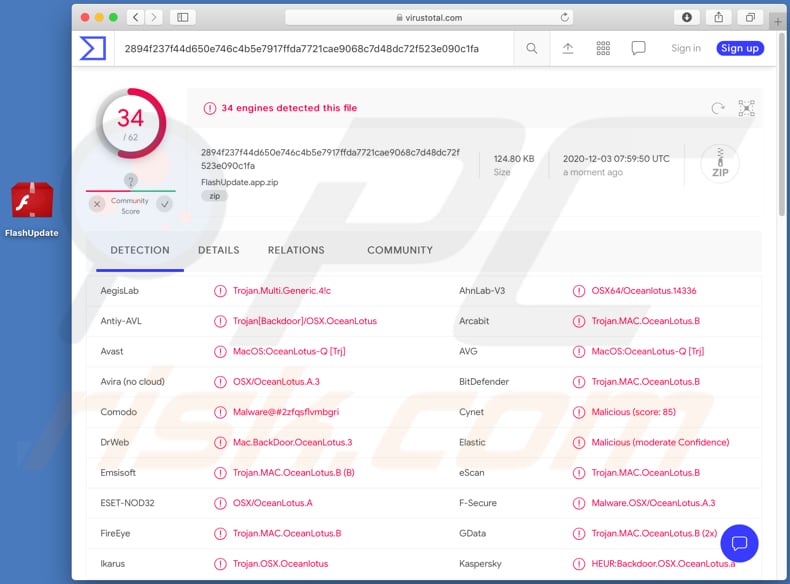Click the Safari address bar
The width and height of the screenshot is (790, 584).
pos(429,18)
